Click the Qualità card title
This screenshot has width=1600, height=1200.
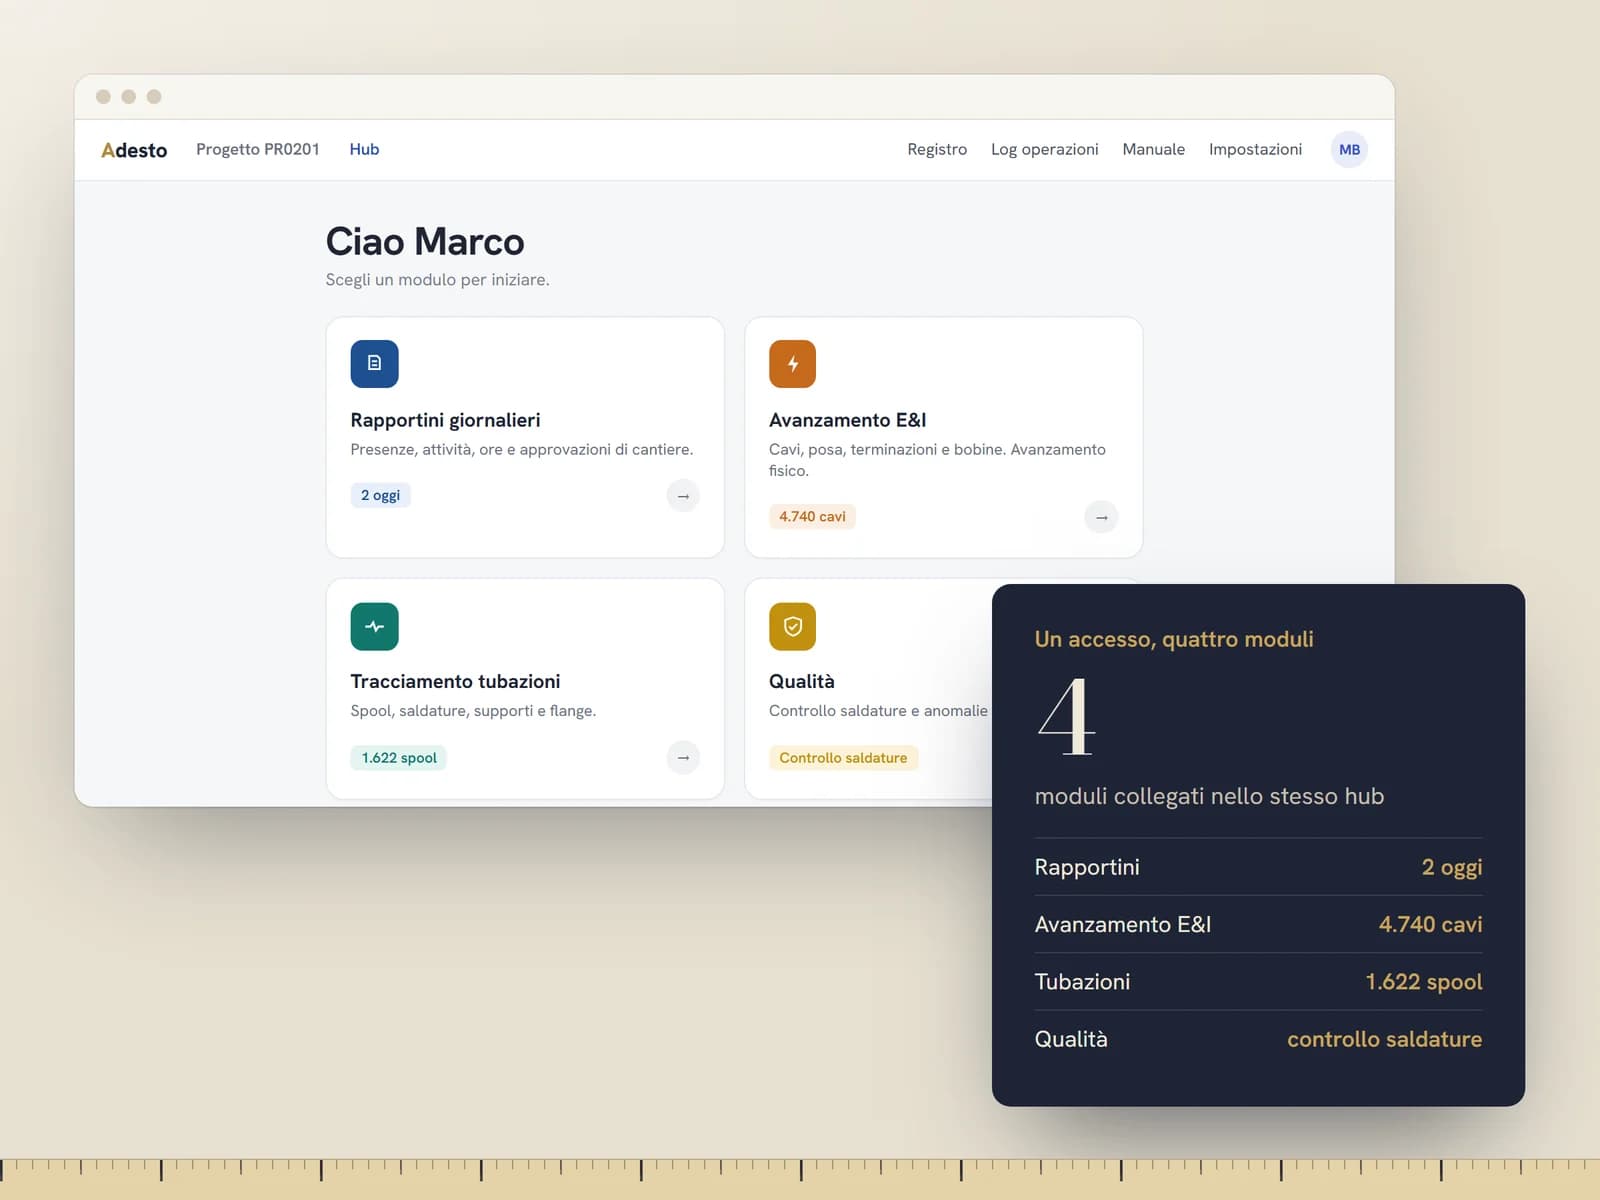pos(801,681)
